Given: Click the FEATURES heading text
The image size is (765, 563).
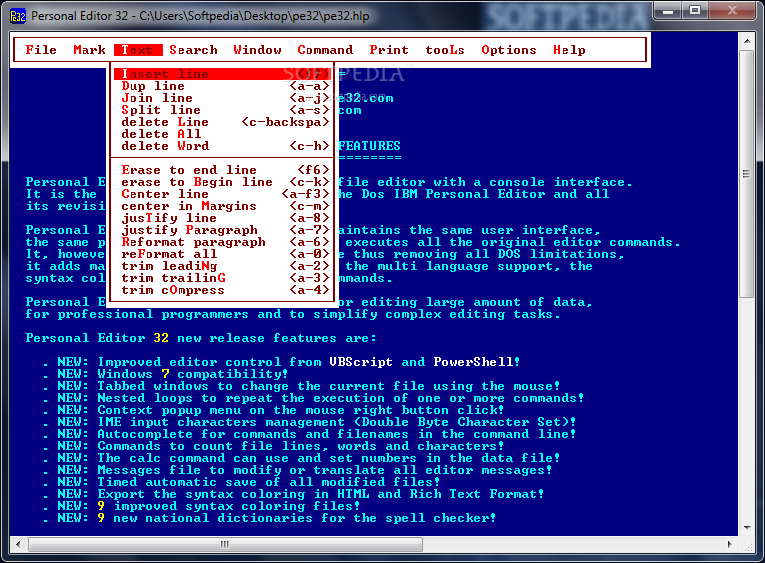Looking at the screenshot, I should [x=369, y=146].
